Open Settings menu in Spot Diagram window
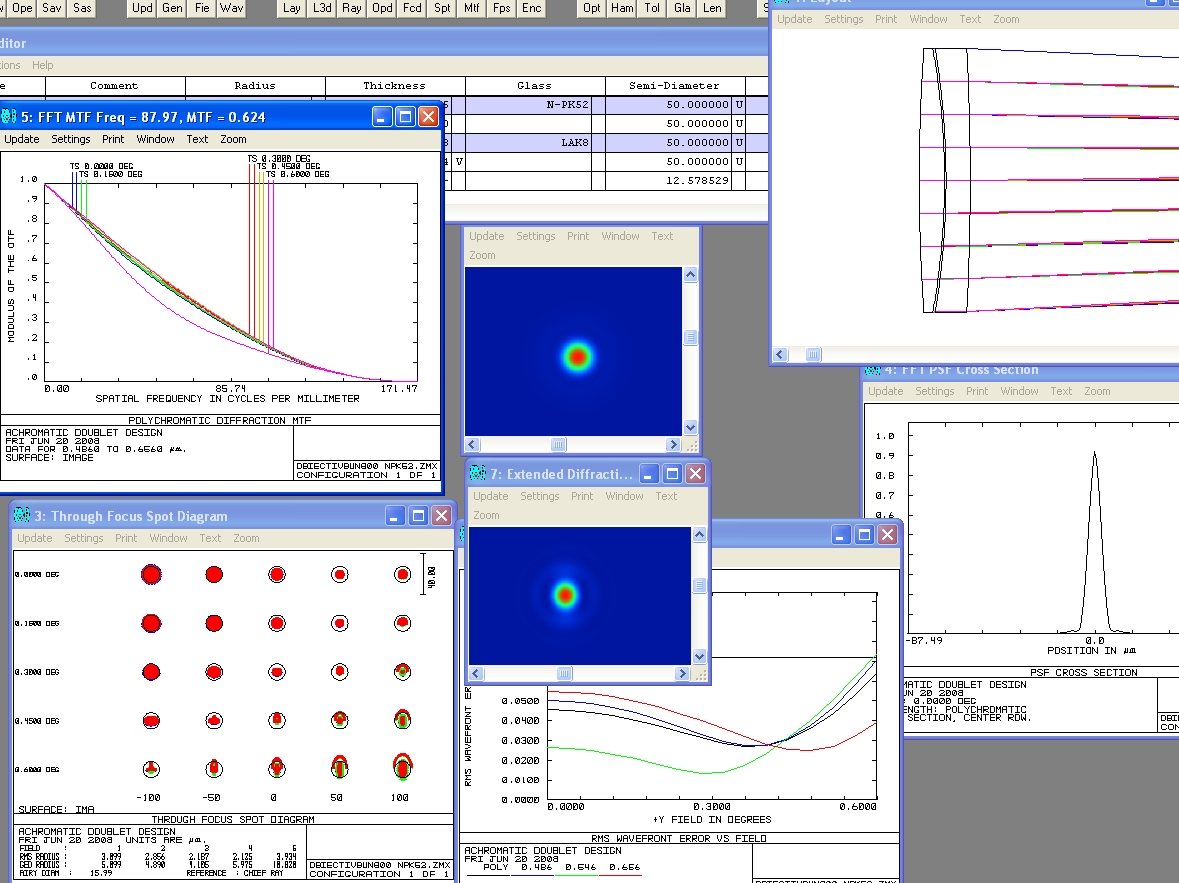Viewport: 1179px width, 883px height. [83, 539]
